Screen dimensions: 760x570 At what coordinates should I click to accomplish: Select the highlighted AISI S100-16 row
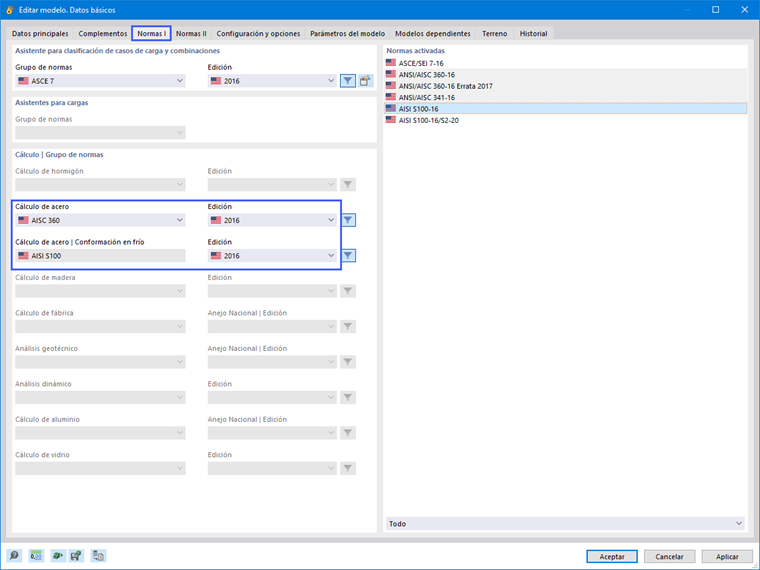click(x=565, y=109)
